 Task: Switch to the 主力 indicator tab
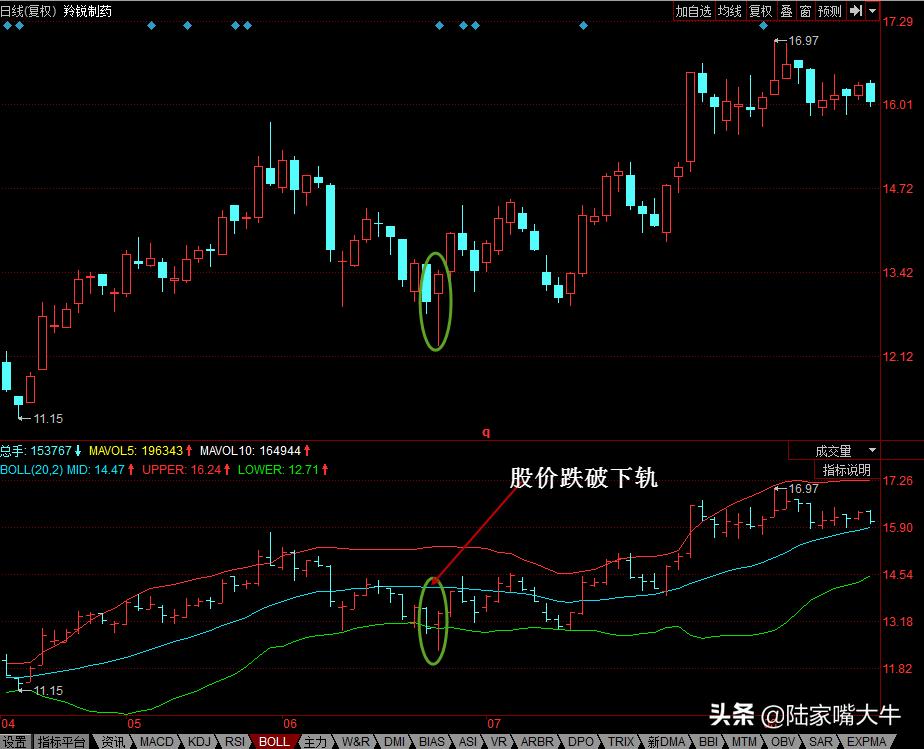click(315, 741)
